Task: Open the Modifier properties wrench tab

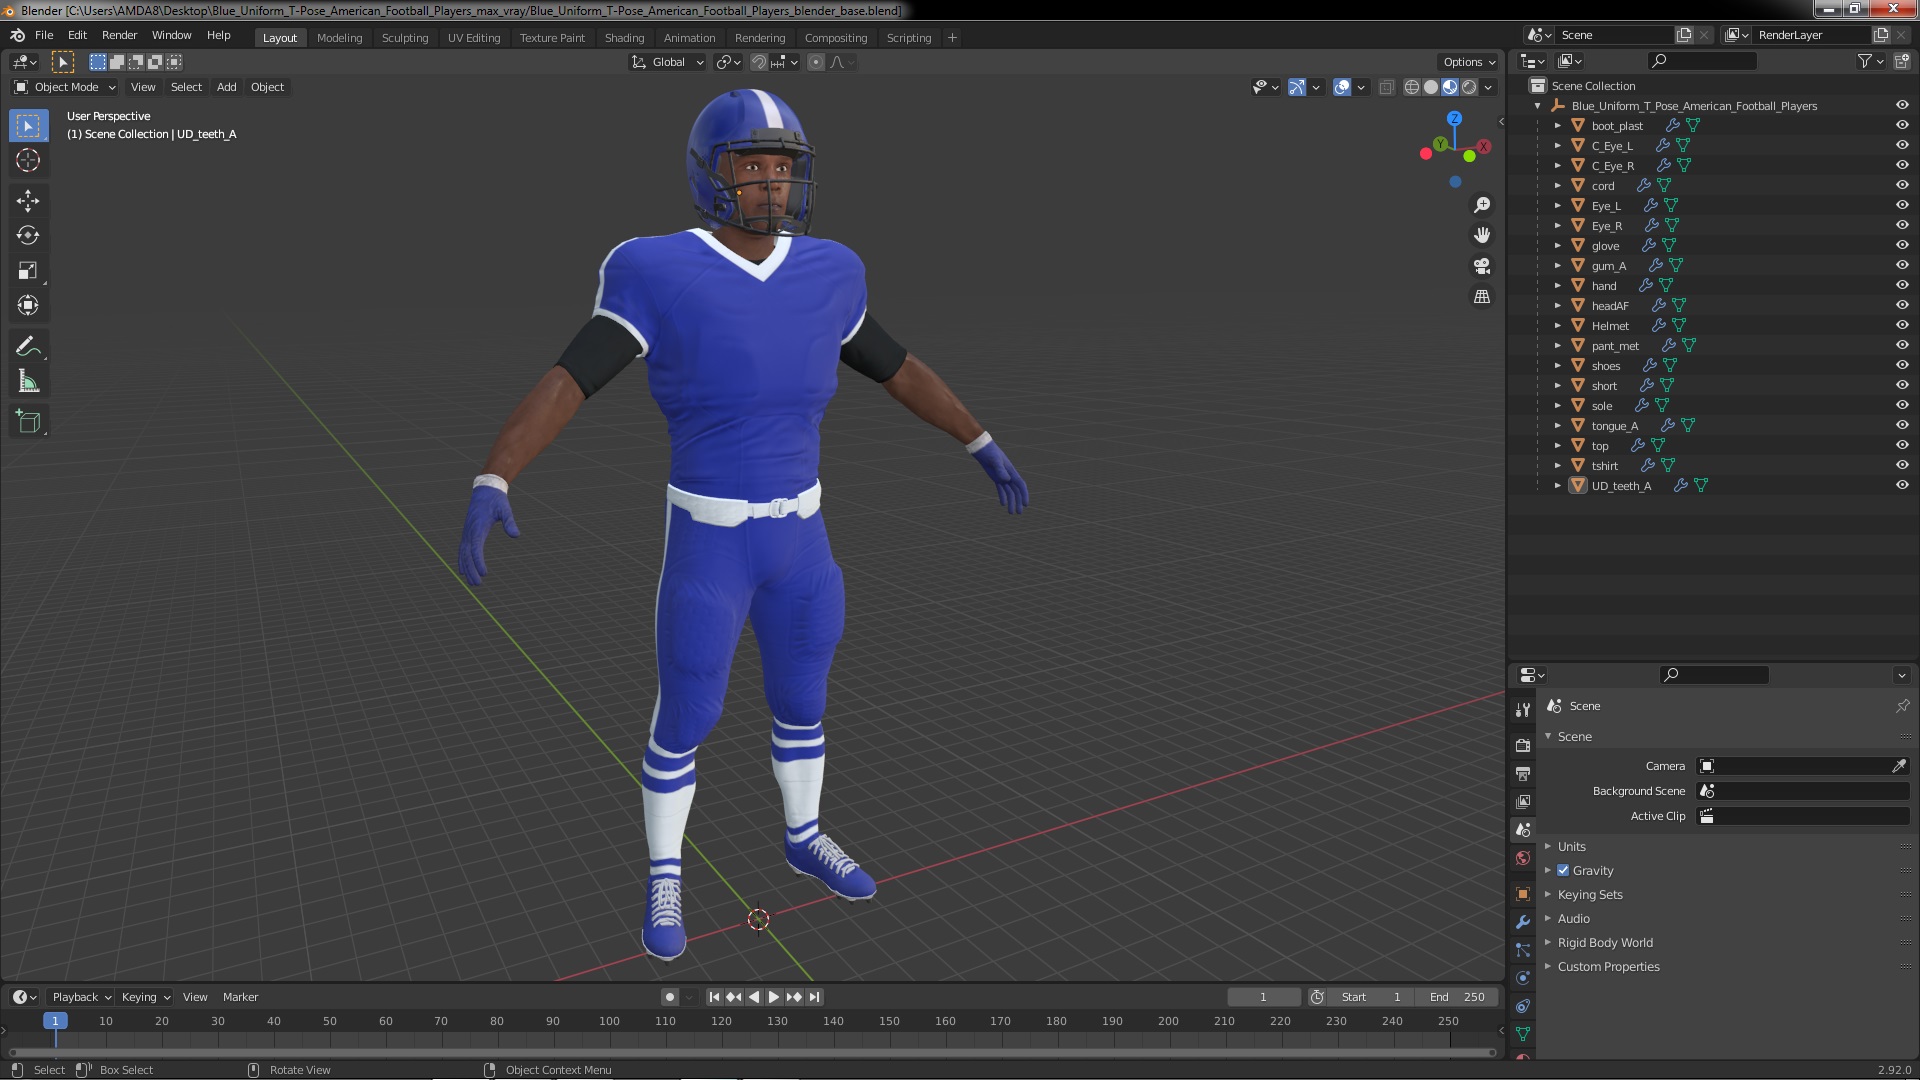Action: click(x=1523, y=922)
